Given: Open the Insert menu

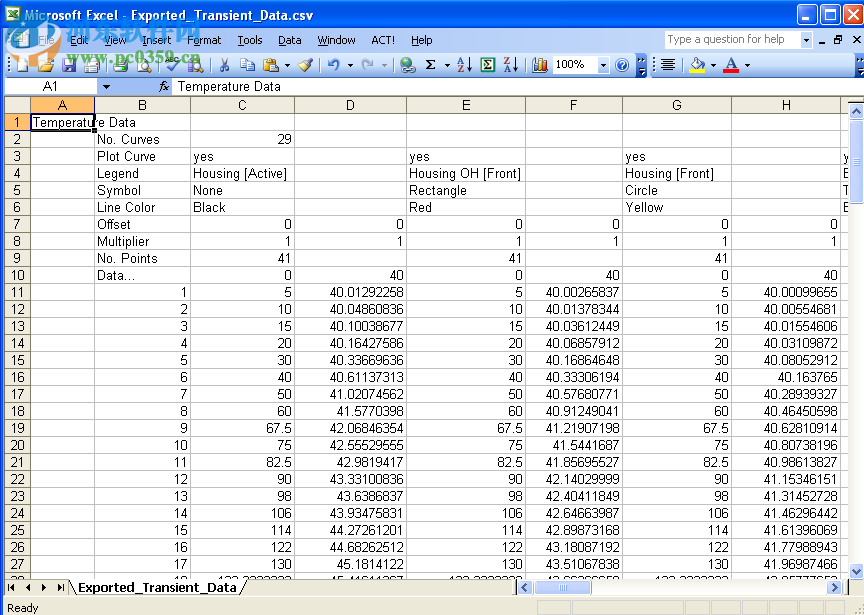Looking at the screenshot, I should [x=156, y=40].
